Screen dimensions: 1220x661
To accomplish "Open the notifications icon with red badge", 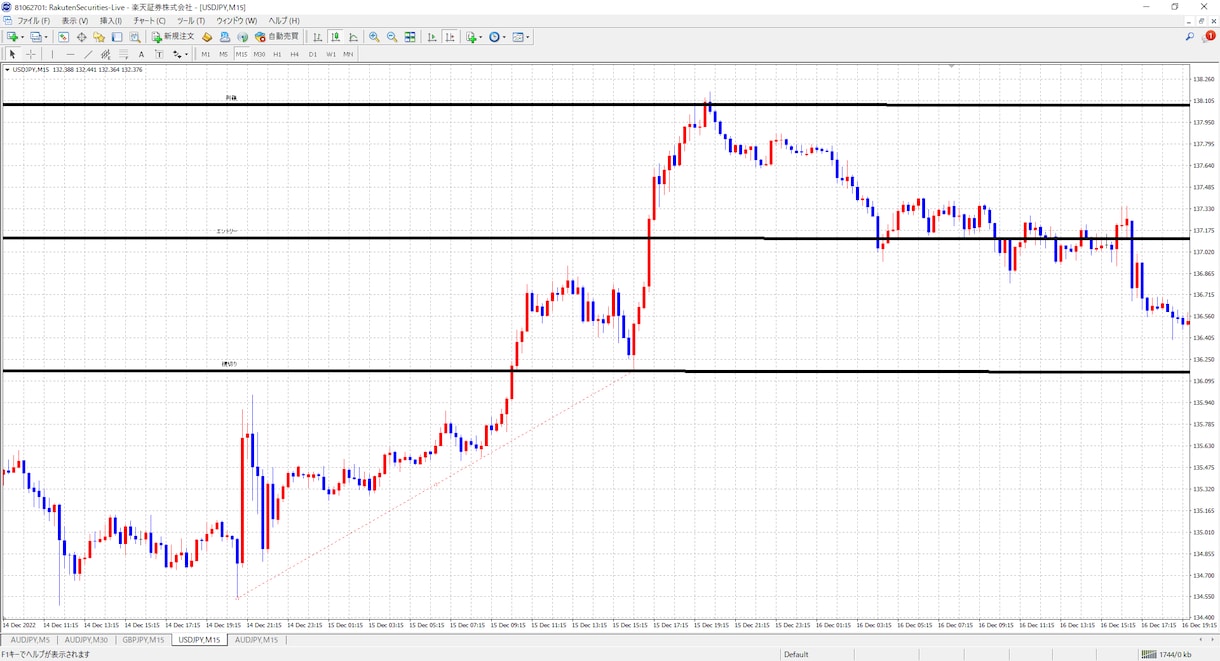I will point(1209,37).
